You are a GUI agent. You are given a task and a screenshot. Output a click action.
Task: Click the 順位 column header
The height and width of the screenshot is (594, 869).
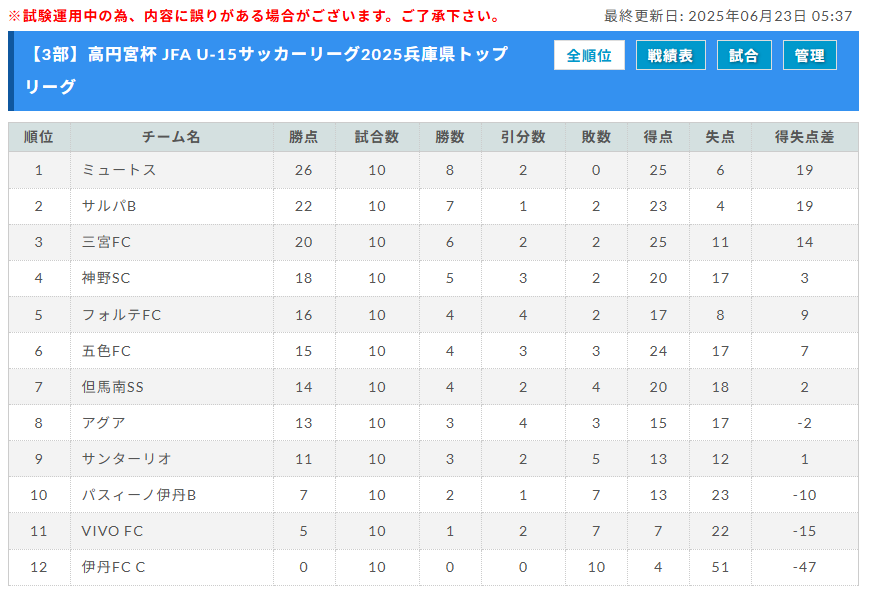pos(39,137)
